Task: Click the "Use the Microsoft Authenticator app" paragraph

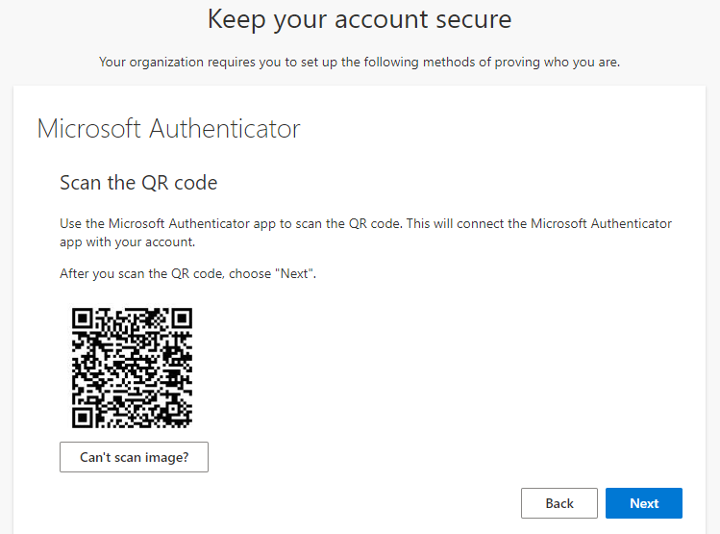Action: tap(366, 233)
